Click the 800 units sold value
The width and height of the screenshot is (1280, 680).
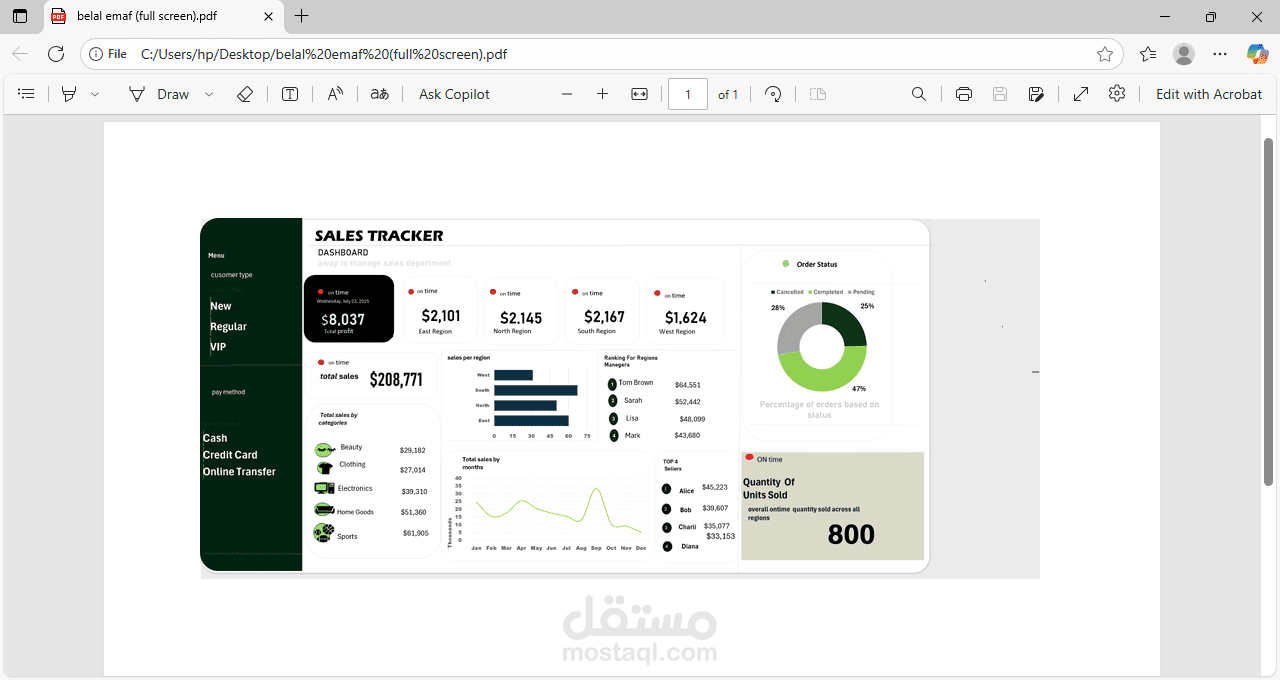pos(851,535)
